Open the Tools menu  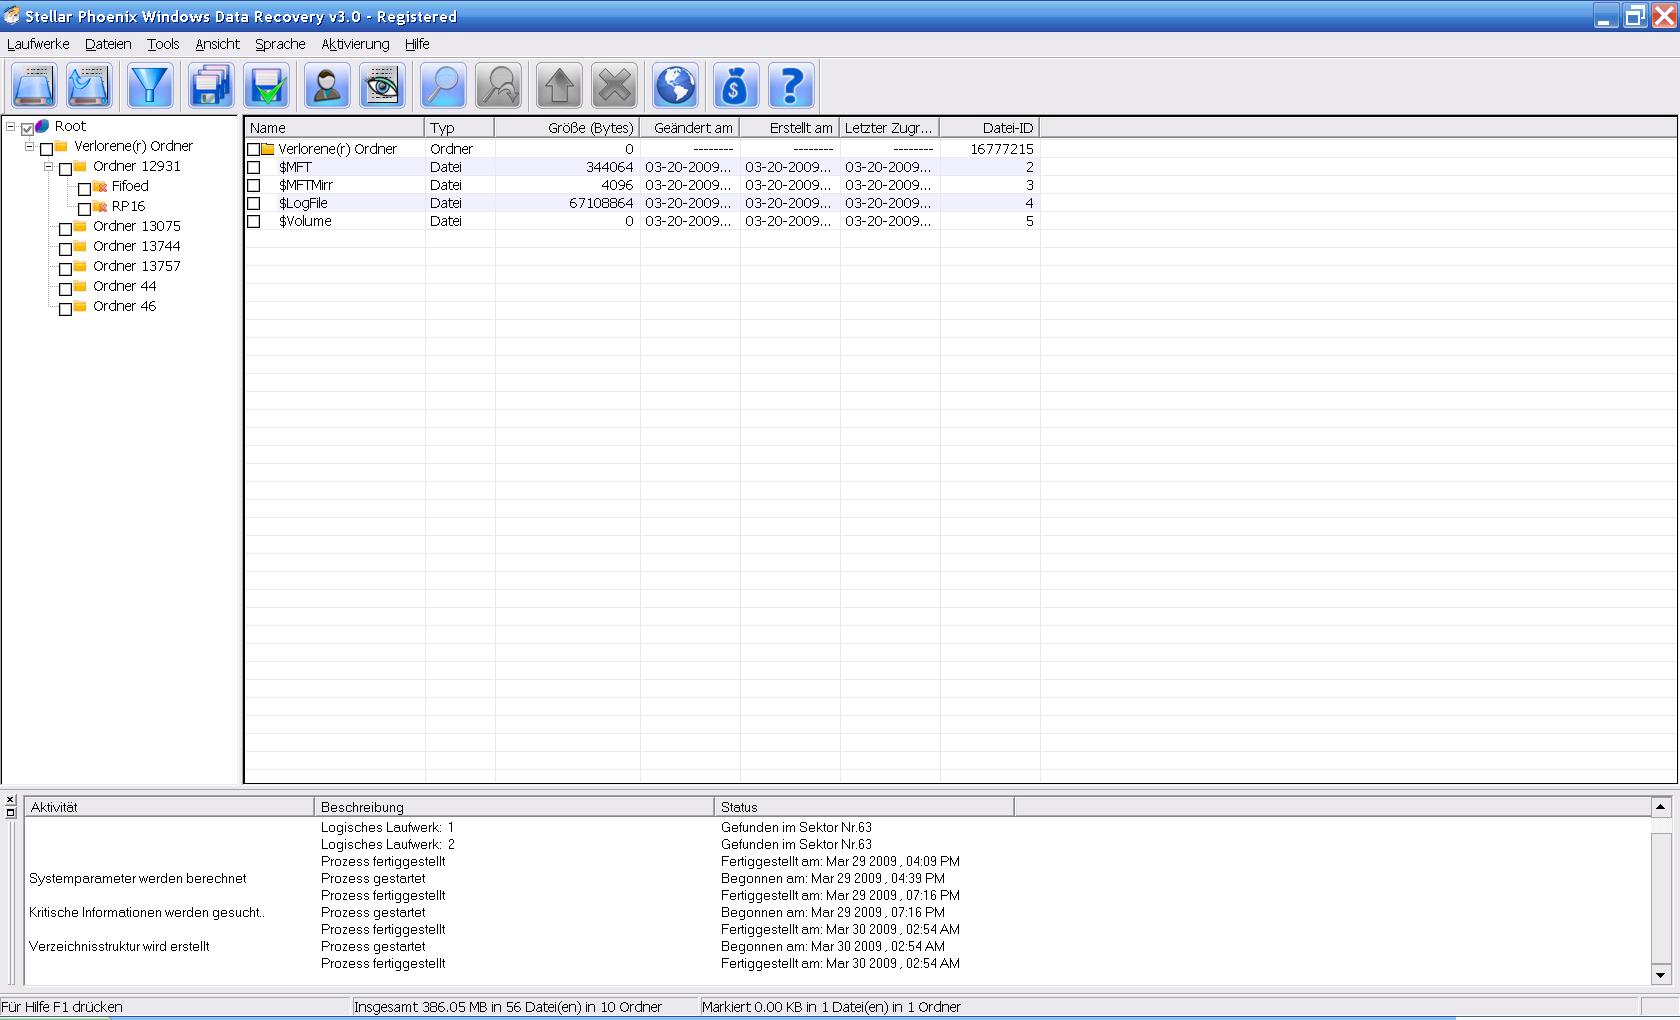point(163,44)
